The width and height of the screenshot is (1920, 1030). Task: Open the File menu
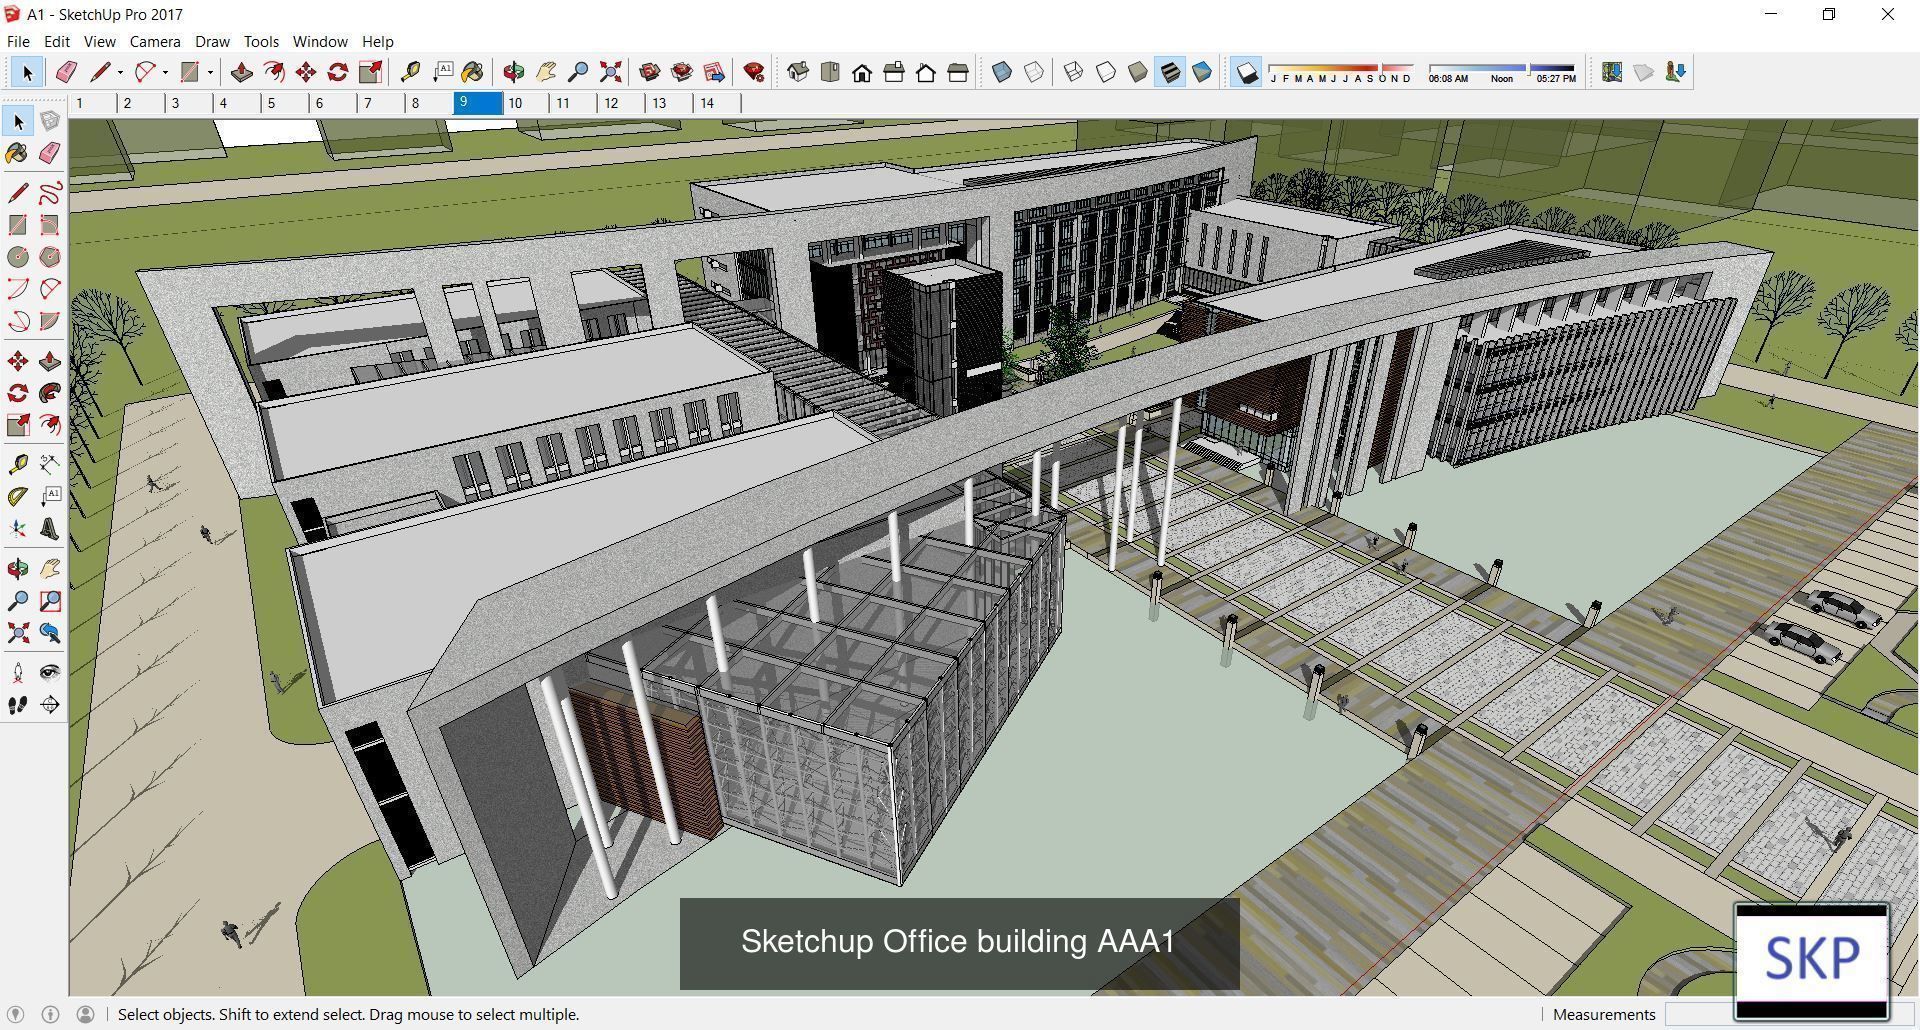click(18, 41)
